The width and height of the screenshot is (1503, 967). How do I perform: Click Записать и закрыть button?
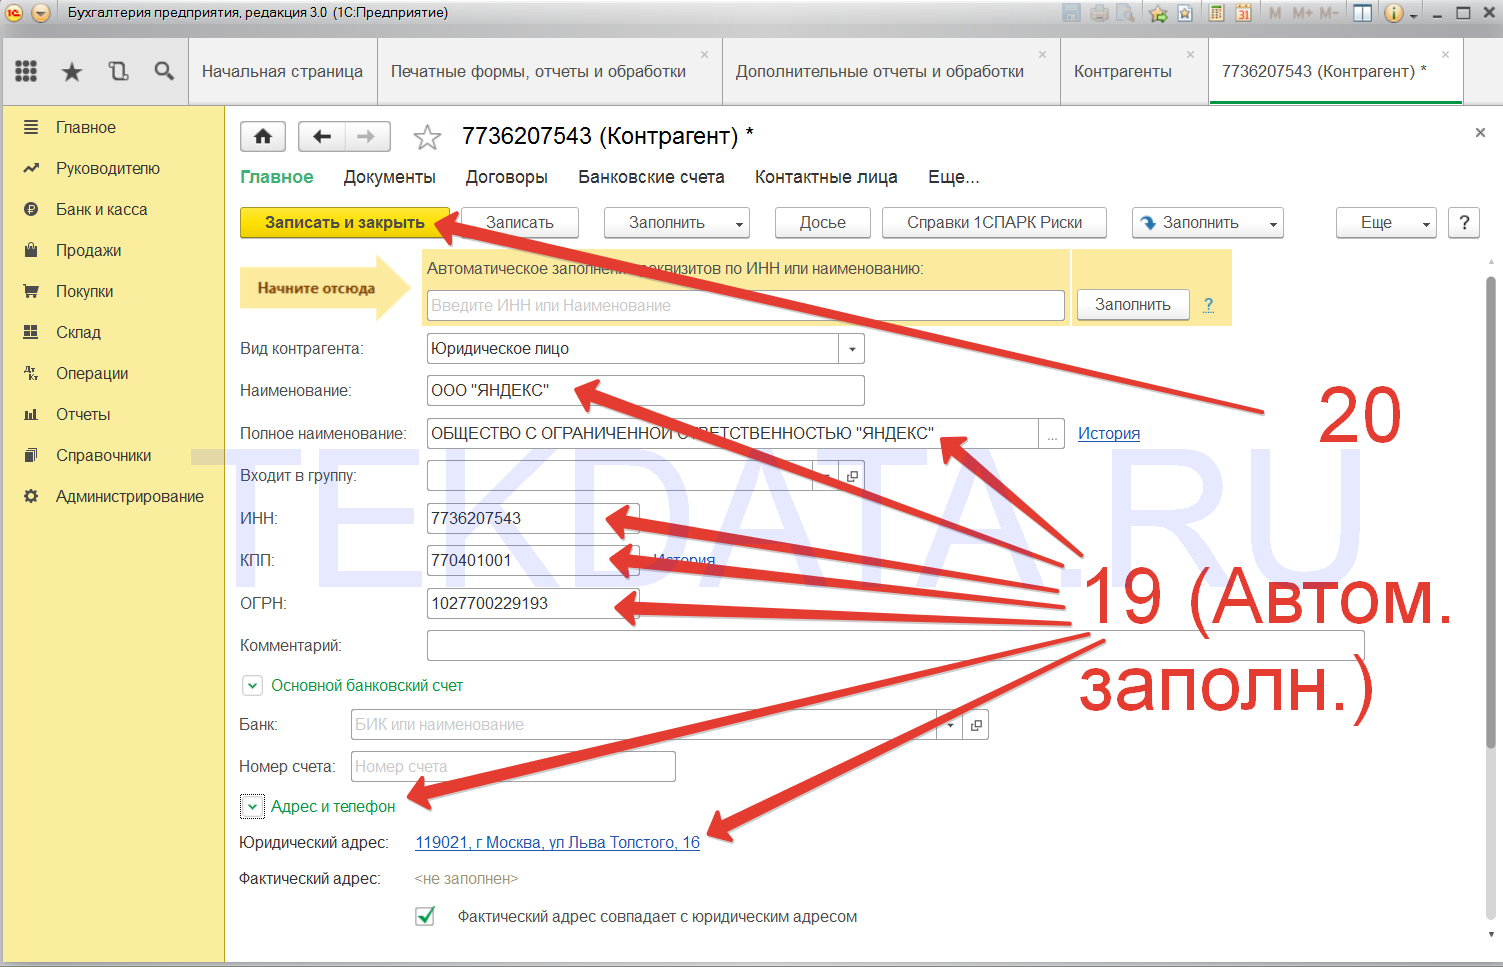click(345, 223)
